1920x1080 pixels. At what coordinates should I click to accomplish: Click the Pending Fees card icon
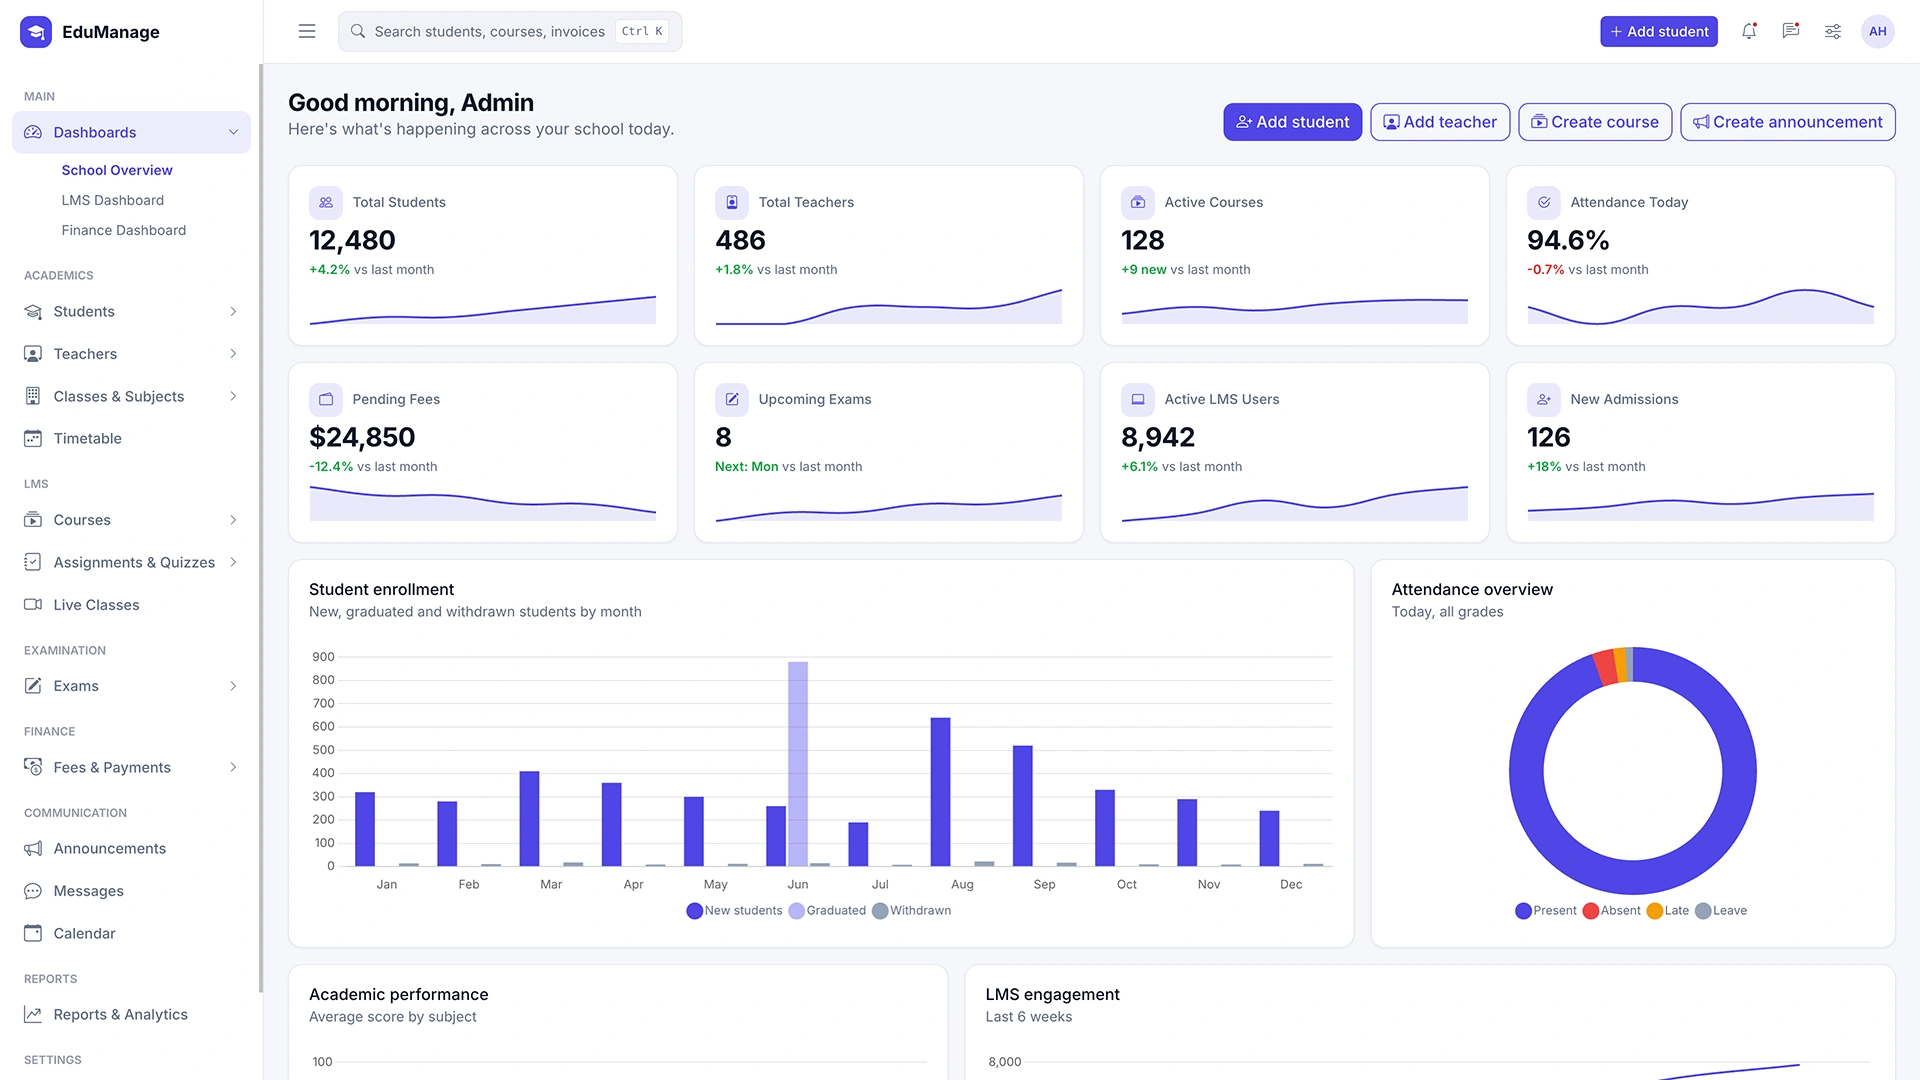pos(326,399)
